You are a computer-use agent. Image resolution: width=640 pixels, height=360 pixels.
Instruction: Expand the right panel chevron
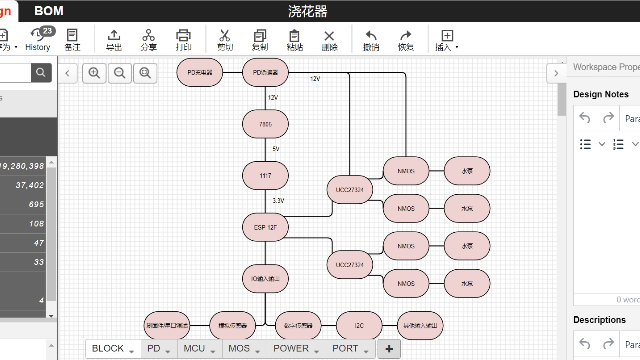tap(556, 73)
